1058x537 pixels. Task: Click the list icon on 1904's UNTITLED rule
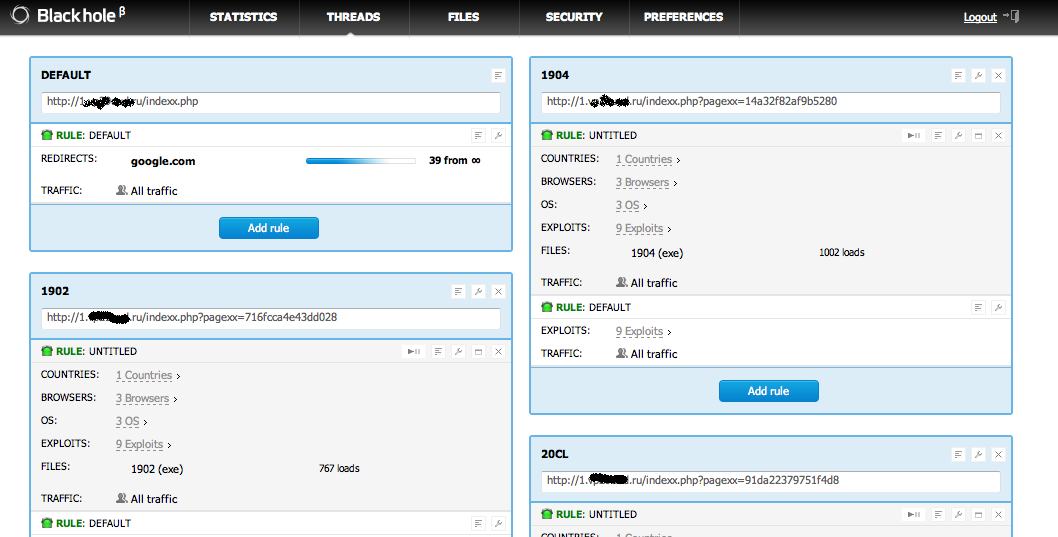click(x=938, y=135)
